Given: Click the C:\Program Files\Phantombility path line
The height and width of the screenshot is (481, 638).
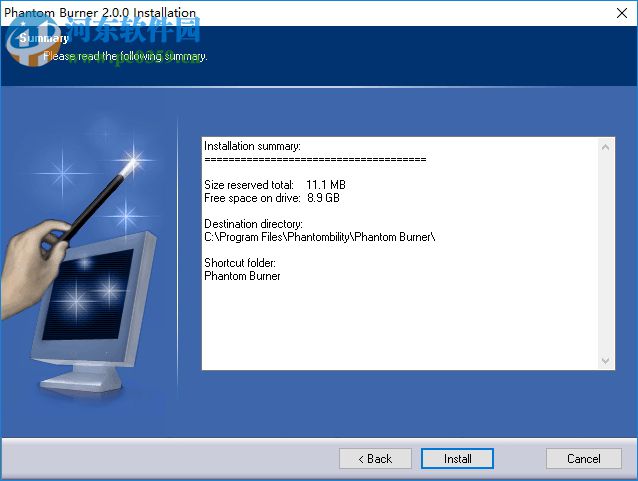Looking at the screenshot, I should (320, 237).
